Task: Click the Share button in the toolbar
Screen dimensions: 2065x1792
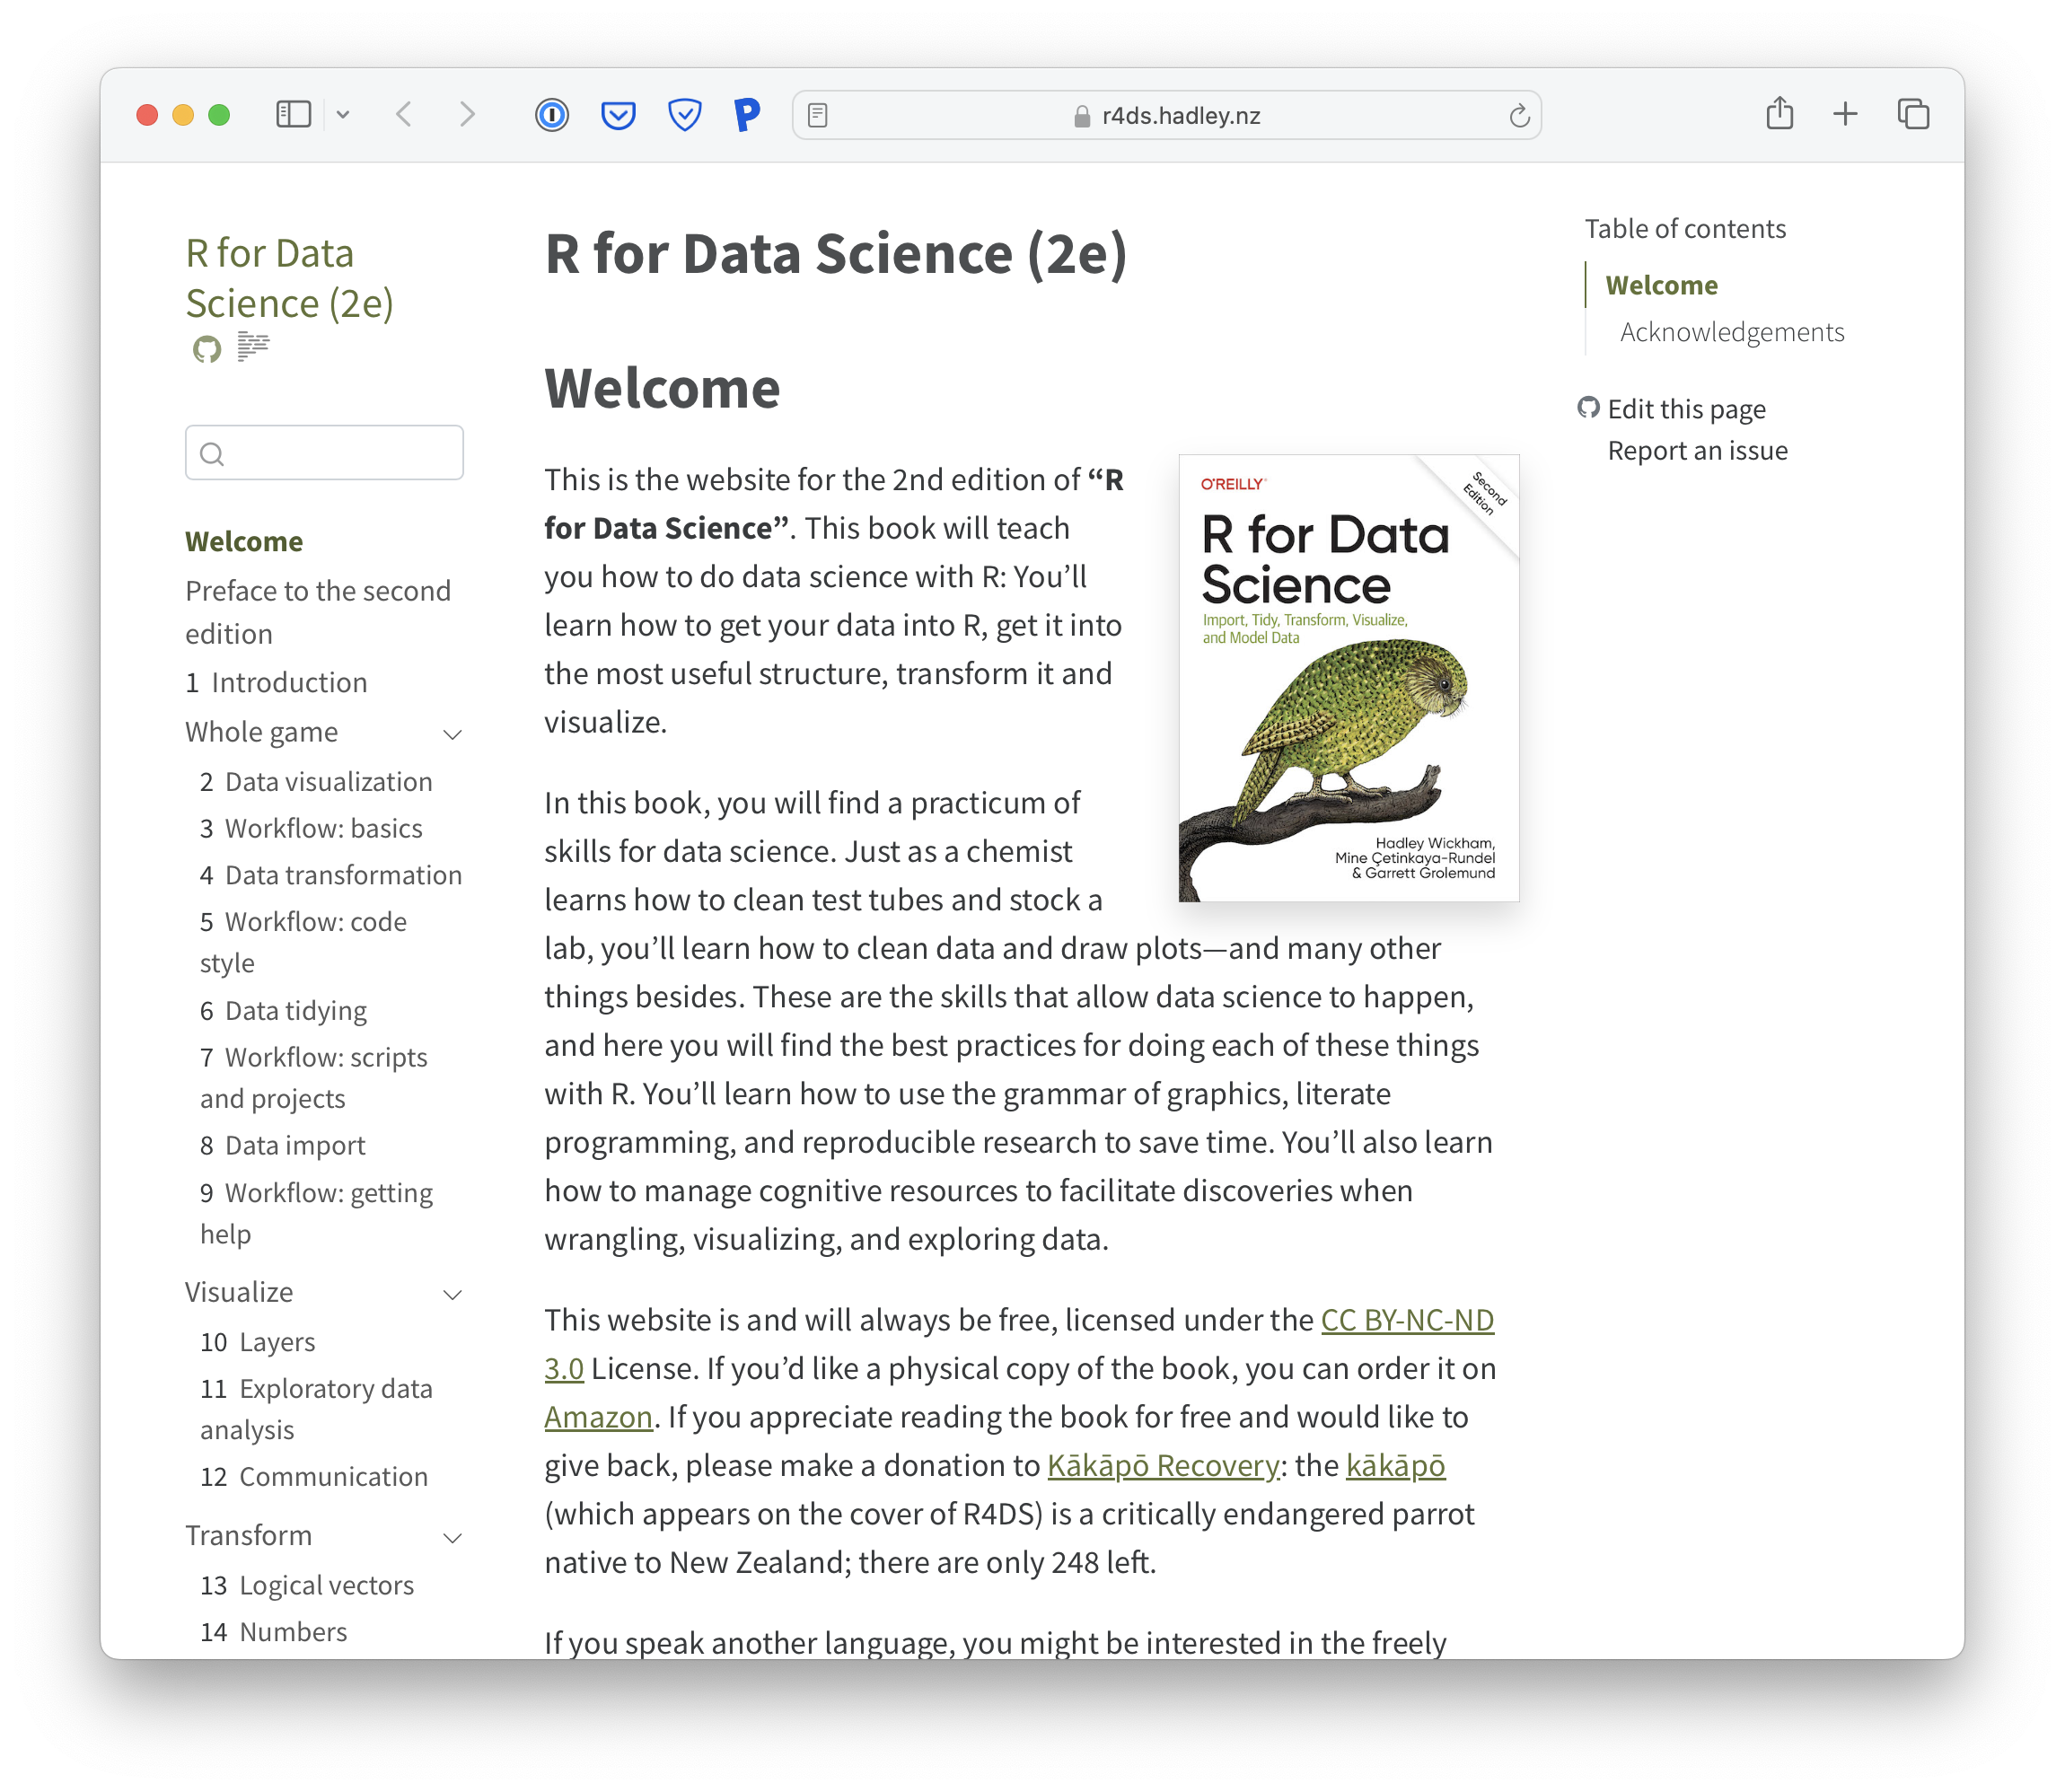Action: pyautogui.click(x=1779, y=114)
